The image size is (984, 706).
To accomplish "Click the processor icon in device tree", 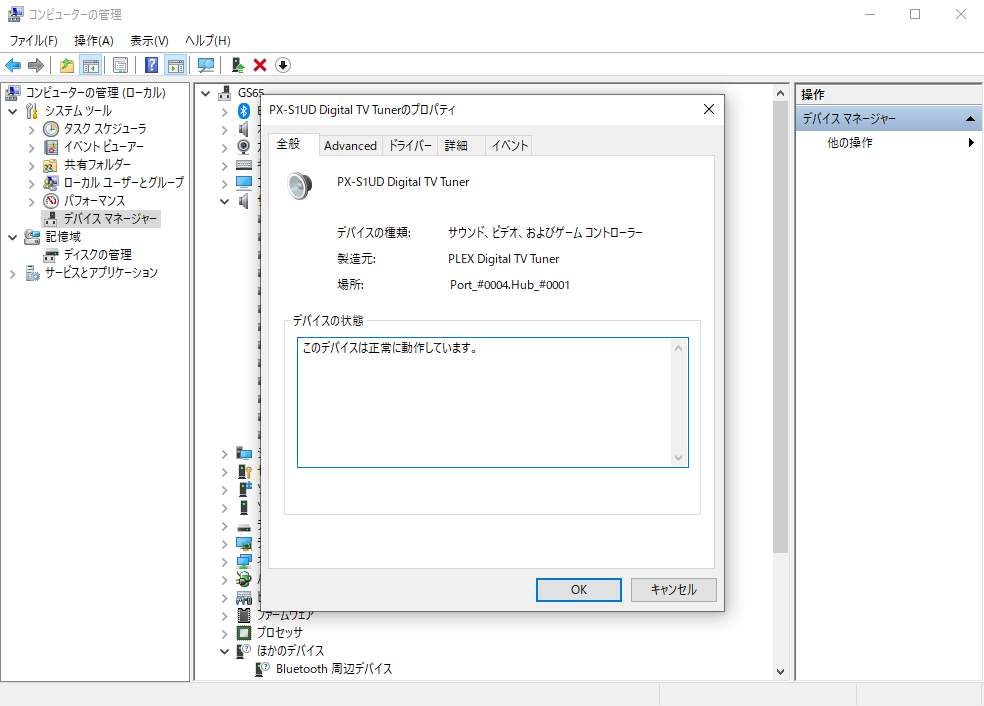I will click(x=243, y=633).
